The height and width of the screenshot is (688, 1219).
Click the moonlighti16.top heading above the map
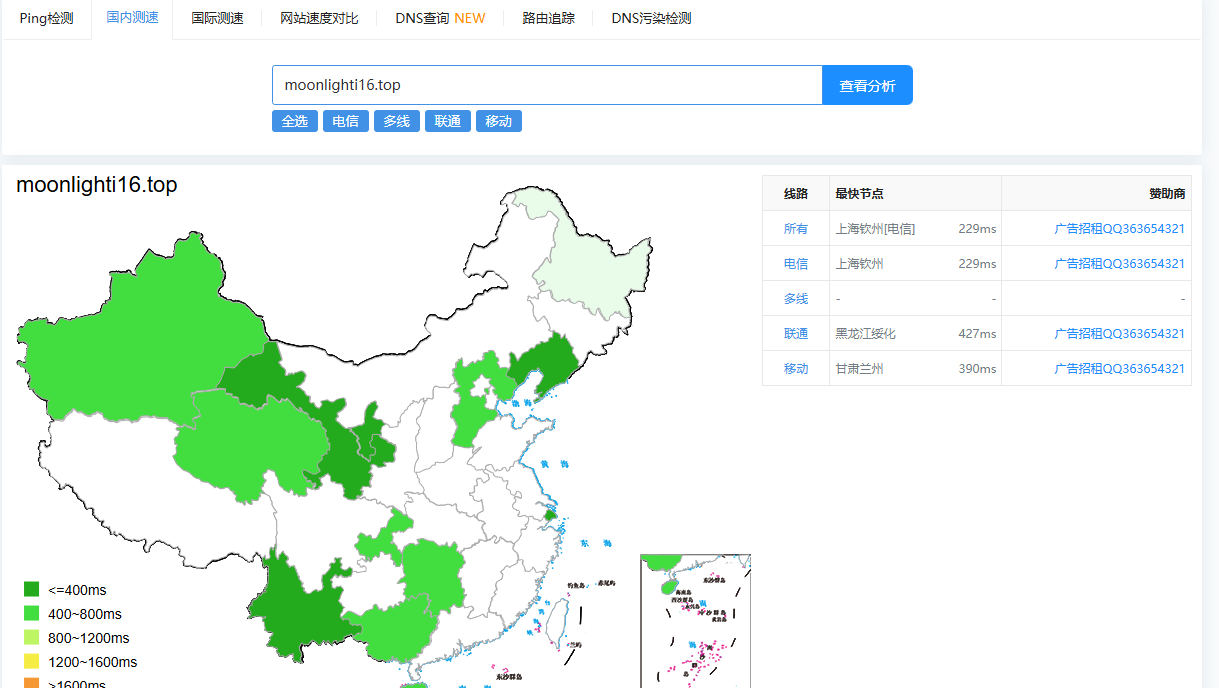pyautogui.click(x=97, y=185)
